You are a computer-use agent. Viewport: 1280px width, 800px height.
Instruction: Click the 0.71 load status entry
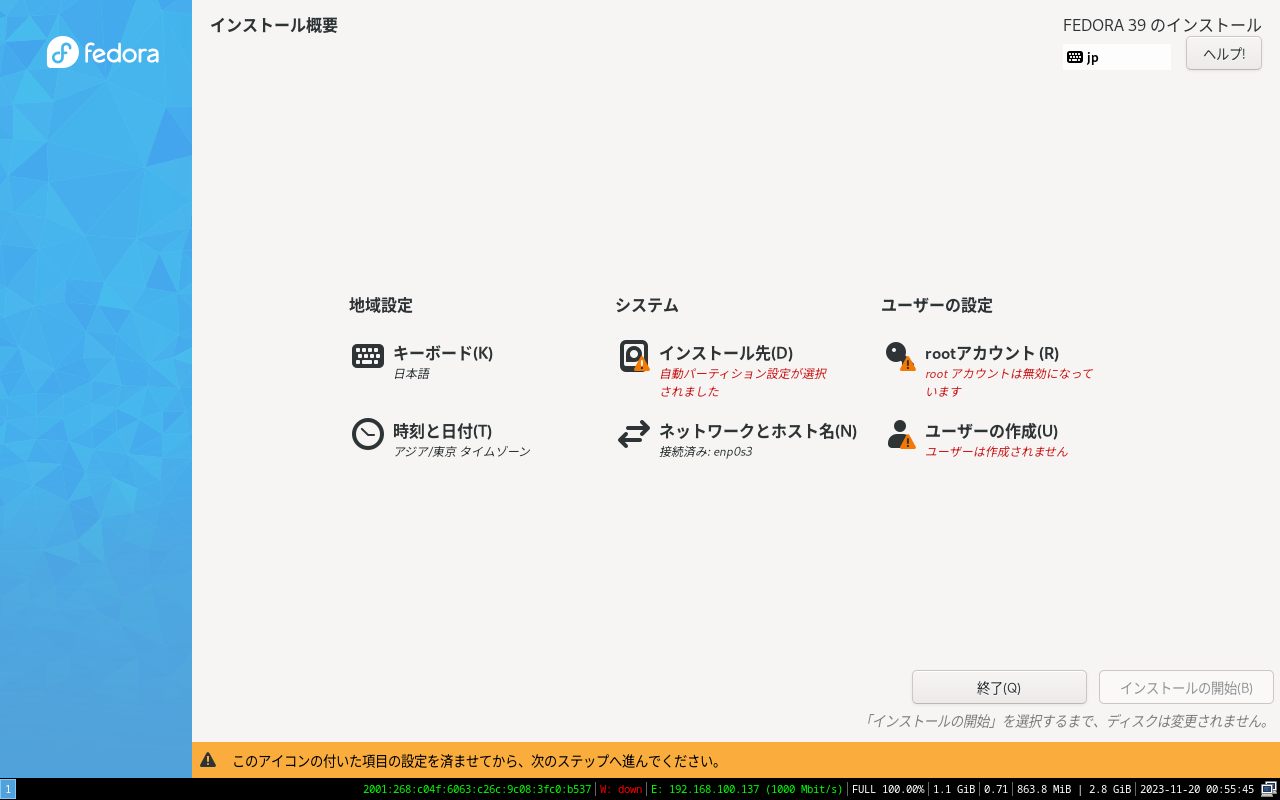click(996, 789)
